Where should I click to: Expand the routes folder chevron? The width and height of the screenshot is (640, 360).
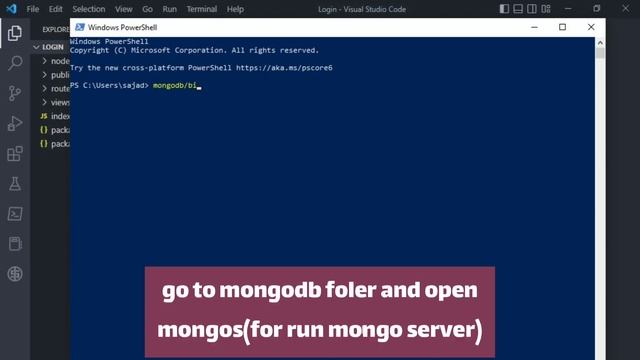tap(44, 88)
